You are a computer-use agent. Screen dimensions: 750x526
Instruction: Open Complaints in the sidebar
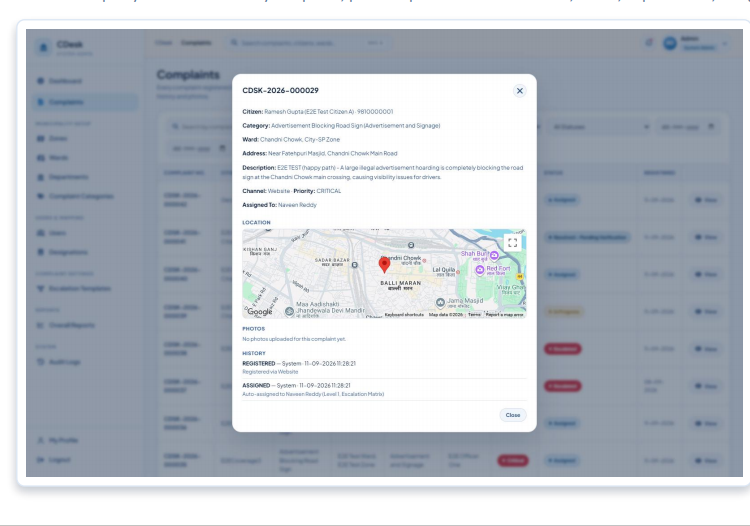[86, 102]
